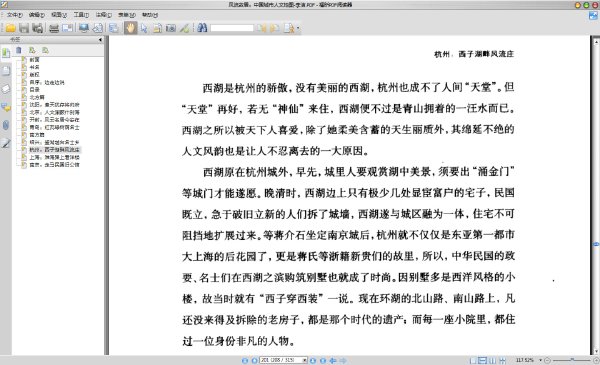
Task: Click the find previous result icon
Action: pos(262,28)
